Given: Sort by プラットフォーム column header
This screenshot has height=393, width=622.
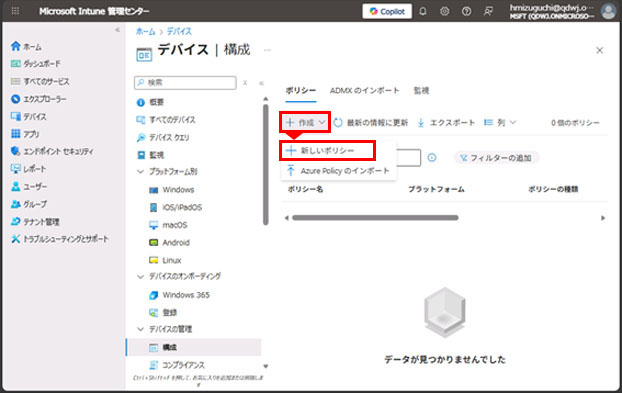Looking at the screenshot, I should point(436,189).
